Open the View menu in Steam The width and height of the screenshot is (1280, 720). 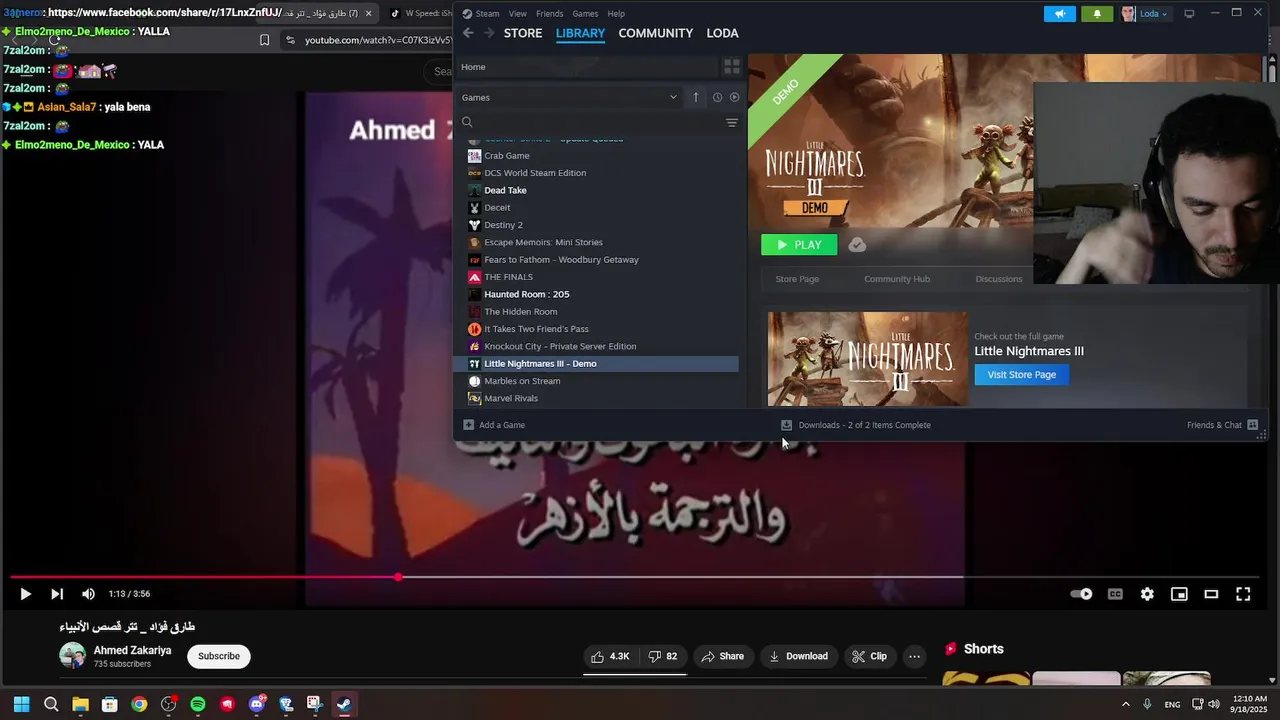(518, 14)
